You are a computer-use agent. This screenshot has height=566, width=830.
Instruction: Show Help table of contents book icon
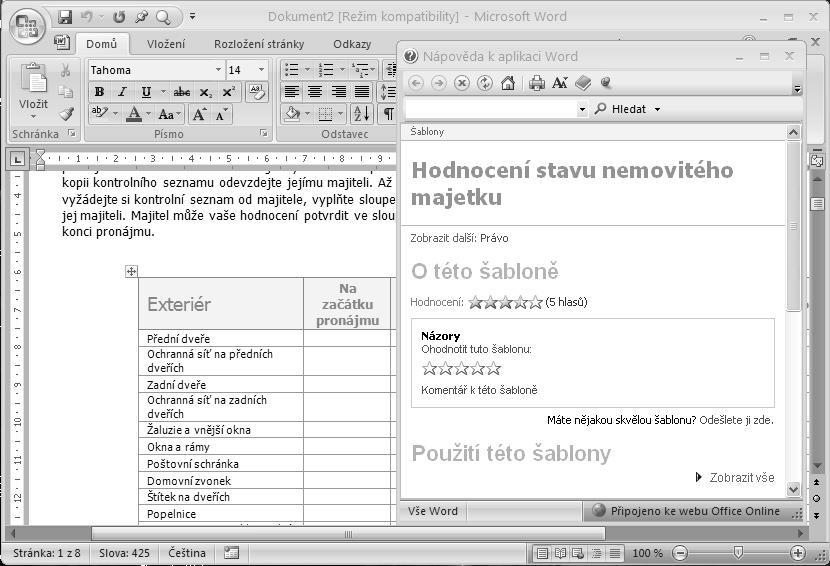[583, 83]
